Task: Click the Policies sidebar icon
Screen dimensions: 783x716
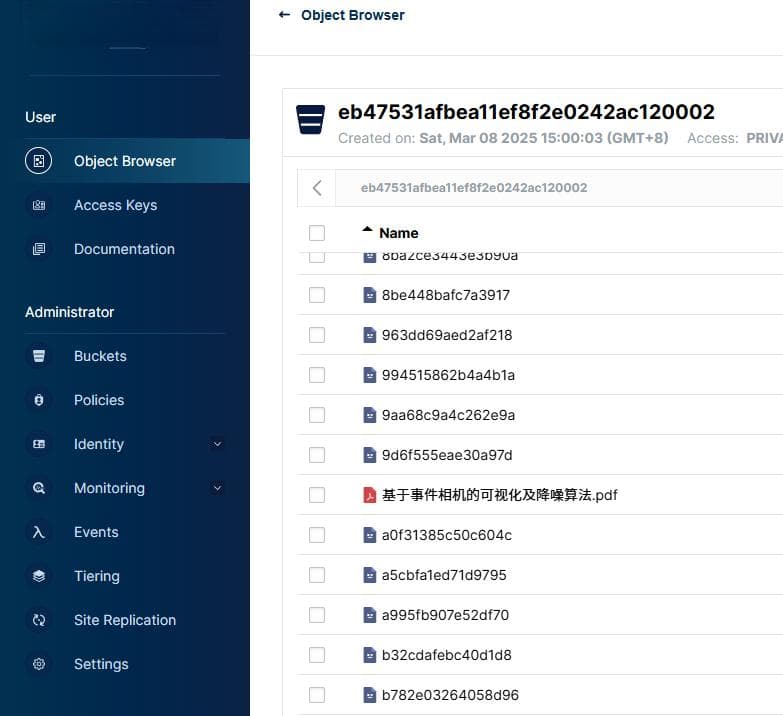Action: click(38, 400)
